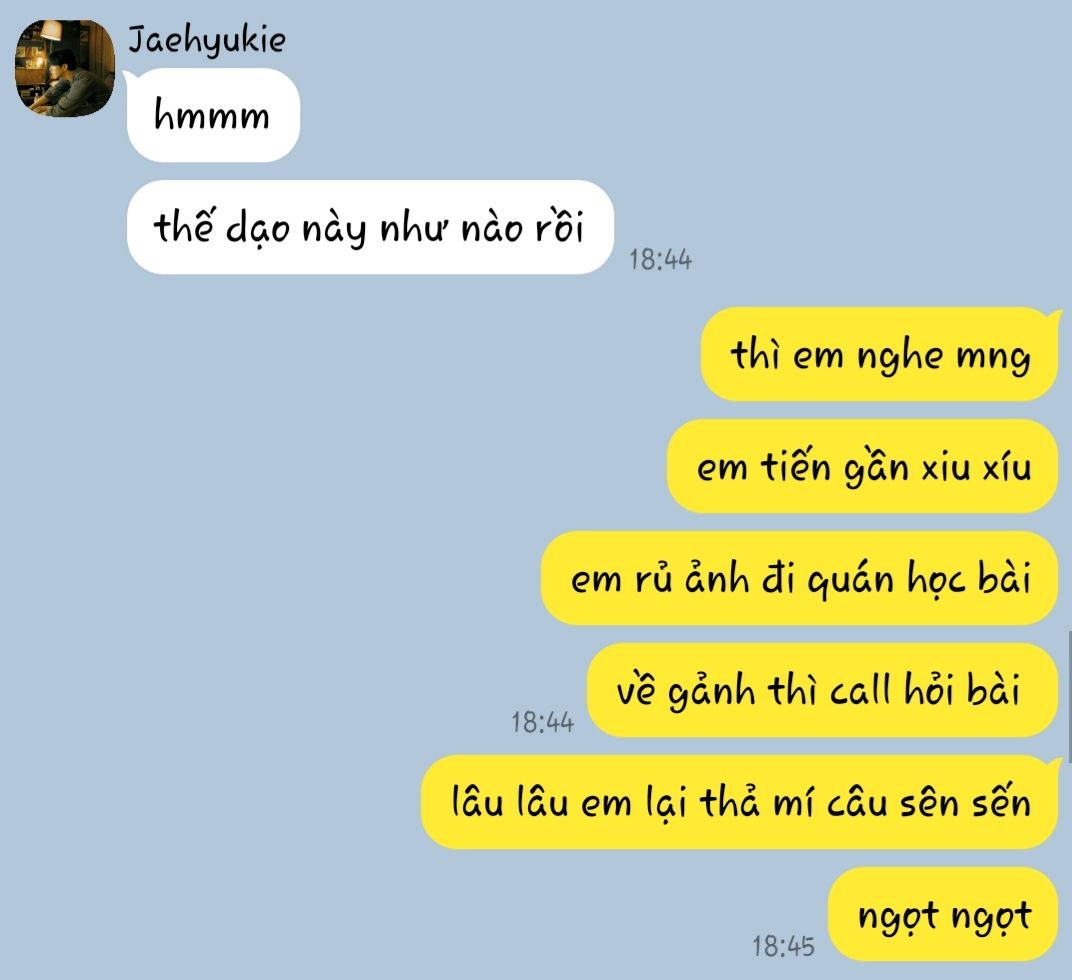Open Jaehyukie's profile picture
Screen dimensions: 1072x980
(65, 68)
